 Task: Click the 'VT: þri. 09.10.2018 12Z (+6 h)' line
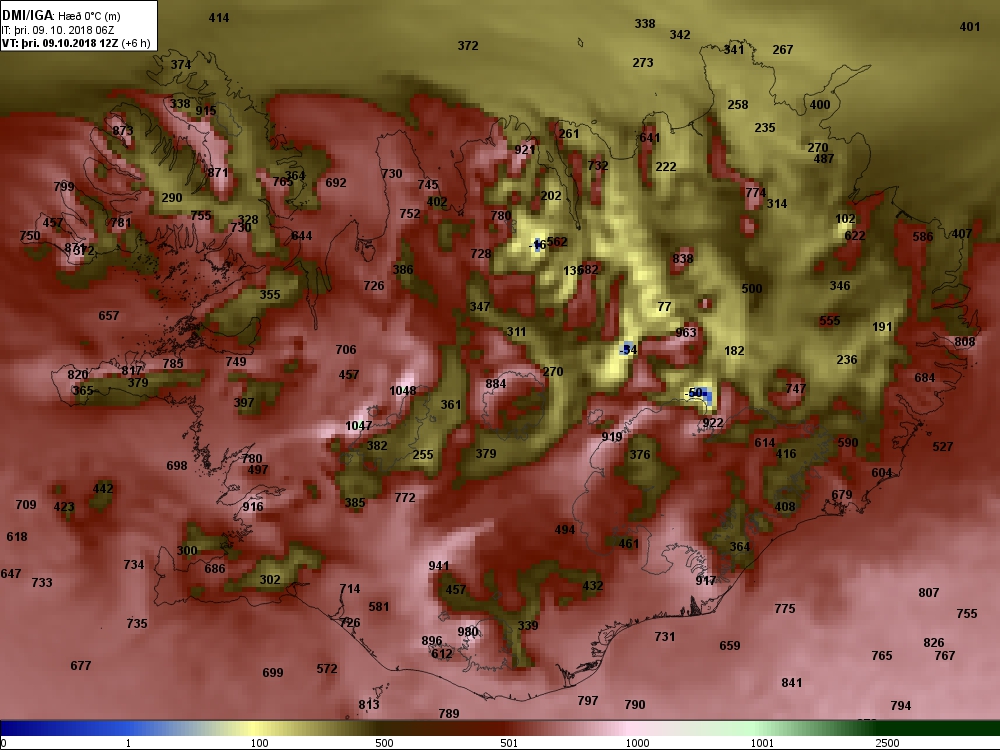[x=76, y=43]
